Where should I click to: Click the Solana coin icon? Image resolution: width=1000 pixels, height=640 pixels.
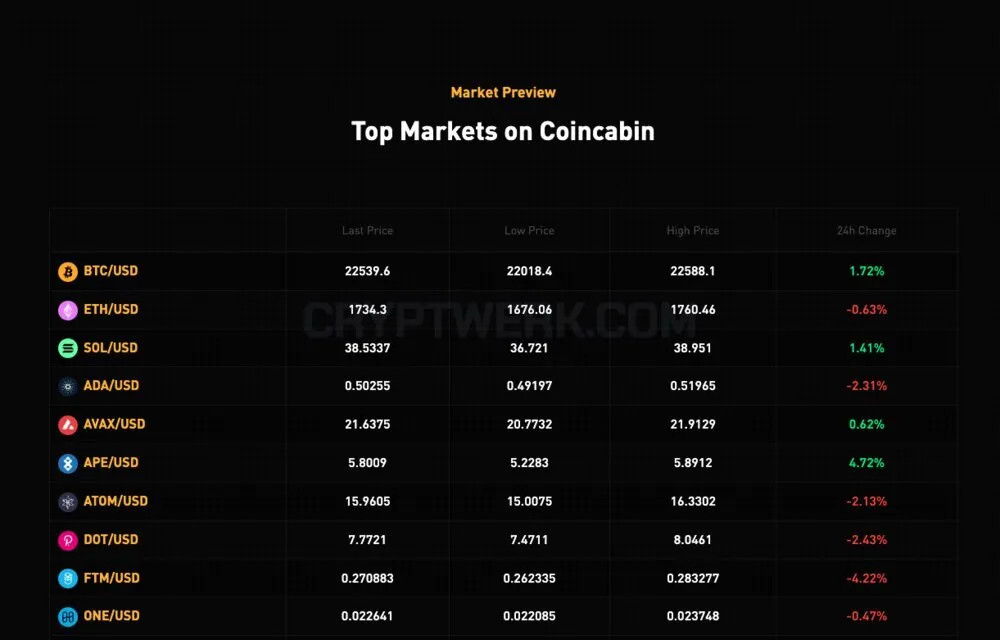tap(68, 348)
